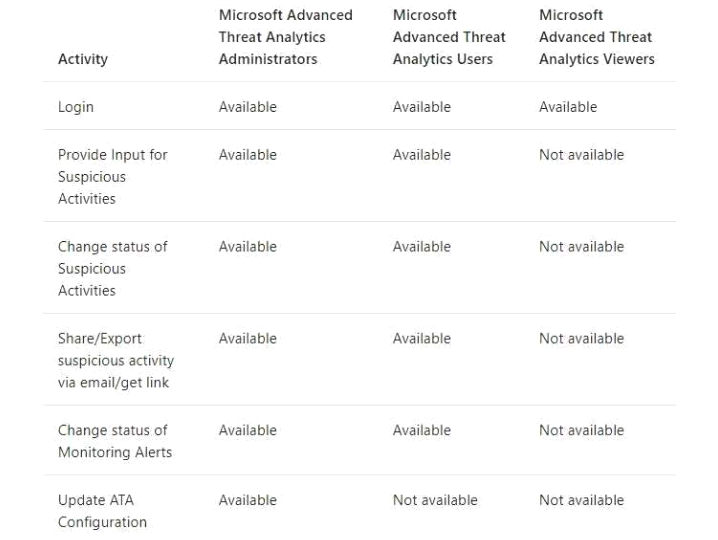Click Not available for Viewers Change Suspicious status
This screenshot has height=540, width=718.
[582, 247]
